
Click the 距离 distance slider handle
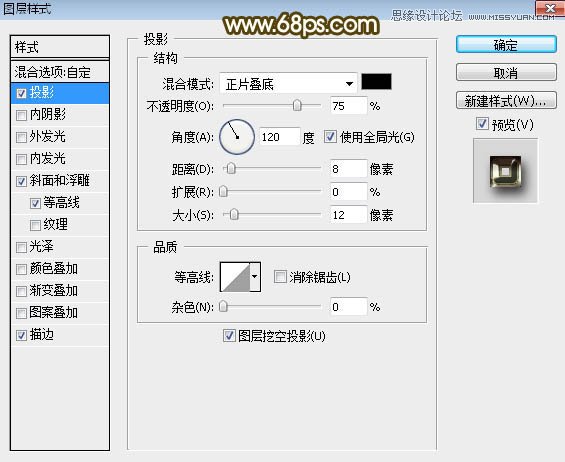click(x=231, y=168)
